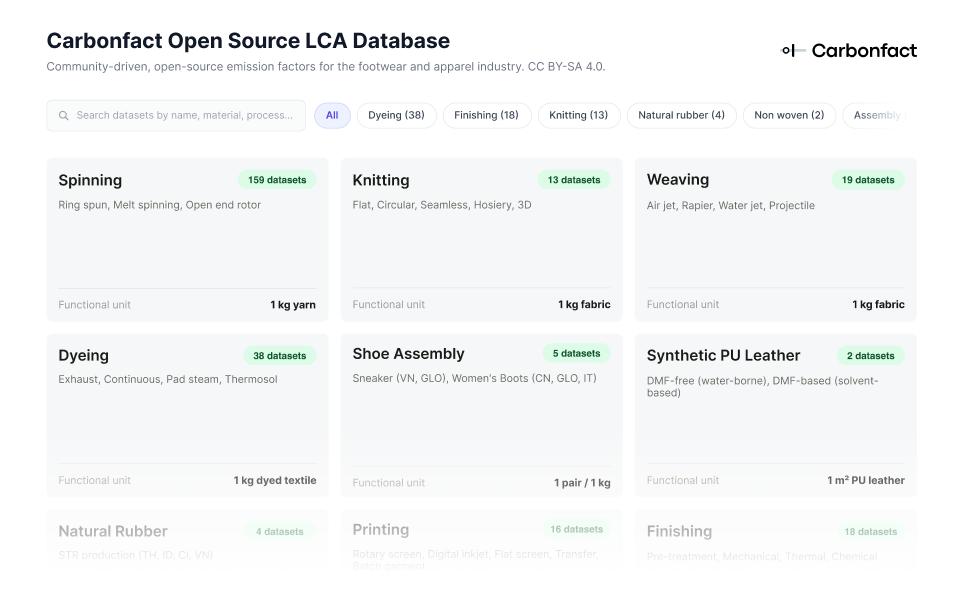
Task: Click "Functional unit" label in Knitting card
Action: 389,304
